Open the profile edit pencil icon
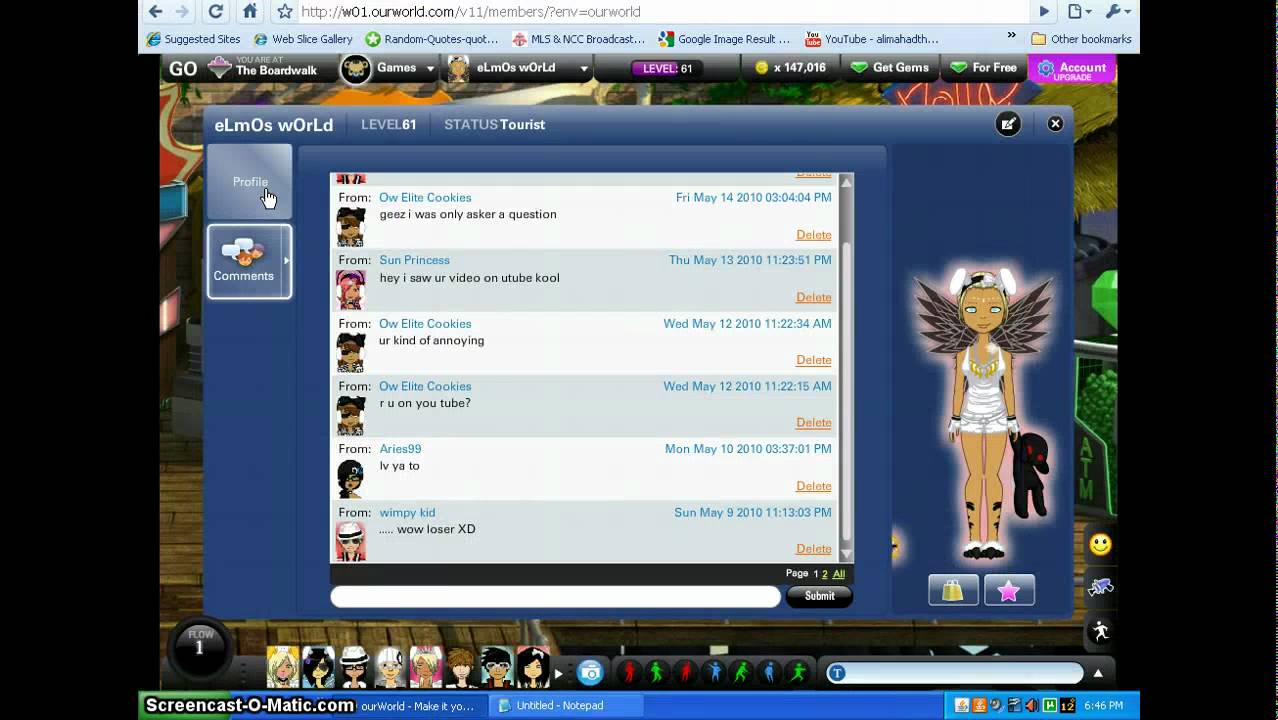The height and width of the screenshot is (720, 1278). pos(1008,124)
